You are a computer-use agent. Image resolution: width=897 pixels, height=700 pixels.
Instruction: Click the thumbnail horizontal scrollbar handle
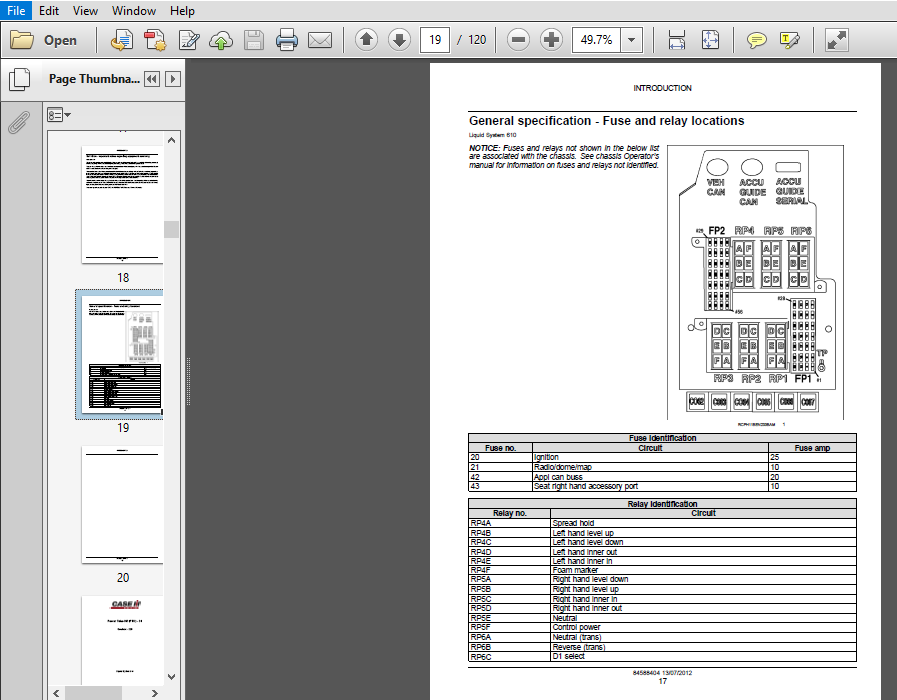(x=93, y=693)
